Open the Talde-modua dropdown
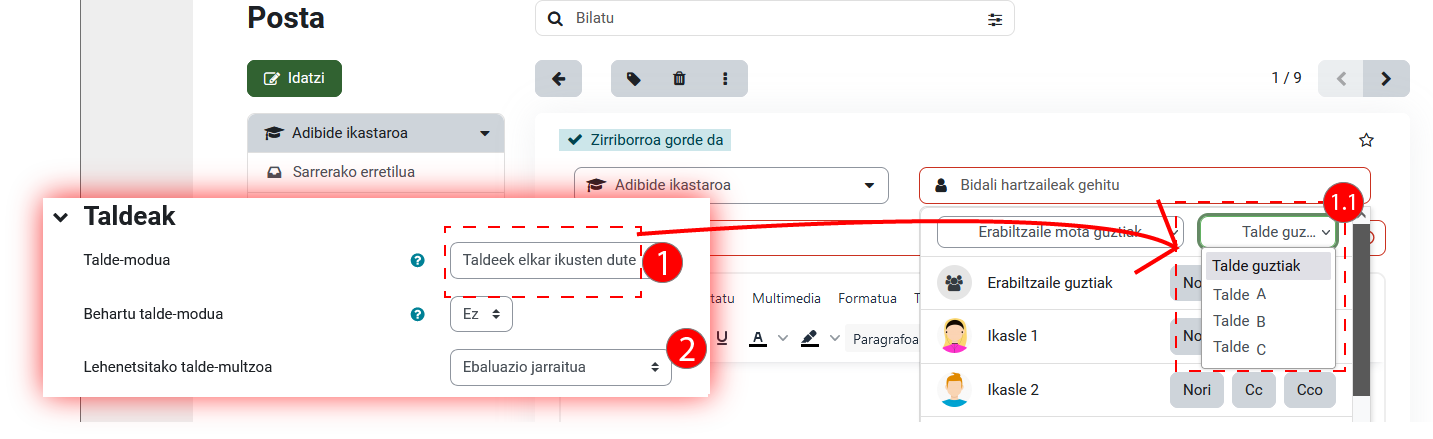1433x439 pixels. (547, 261)
